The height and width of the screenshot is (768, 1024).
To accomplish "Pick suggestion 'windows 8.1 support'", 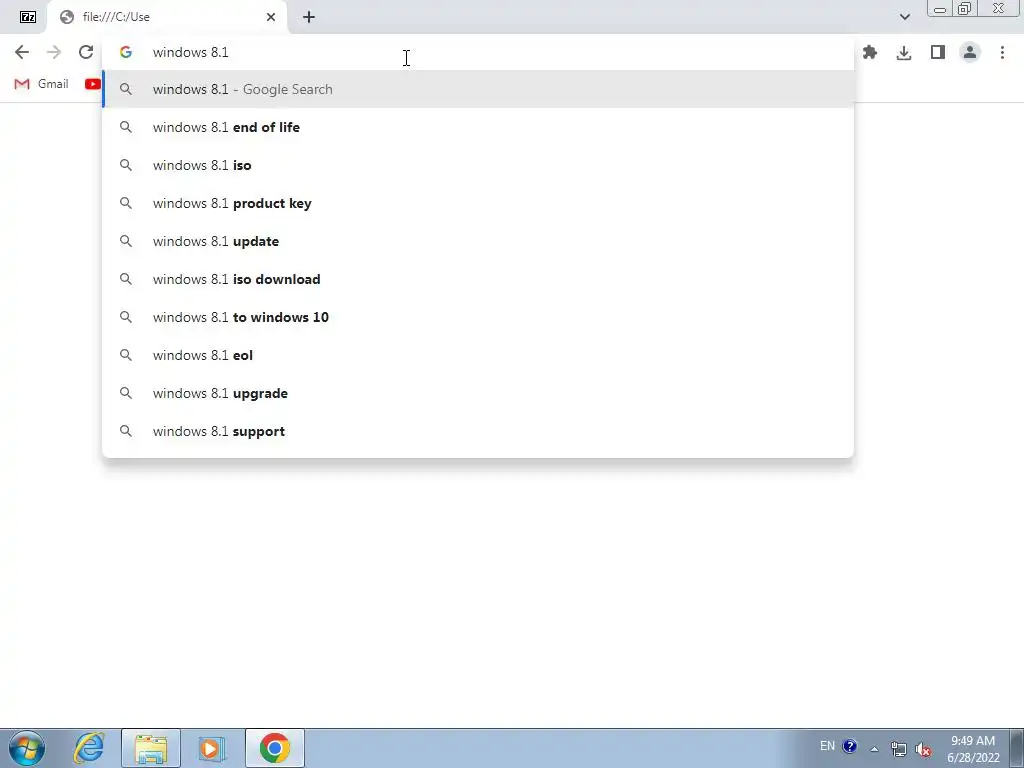I will click(x=478, y=431).
